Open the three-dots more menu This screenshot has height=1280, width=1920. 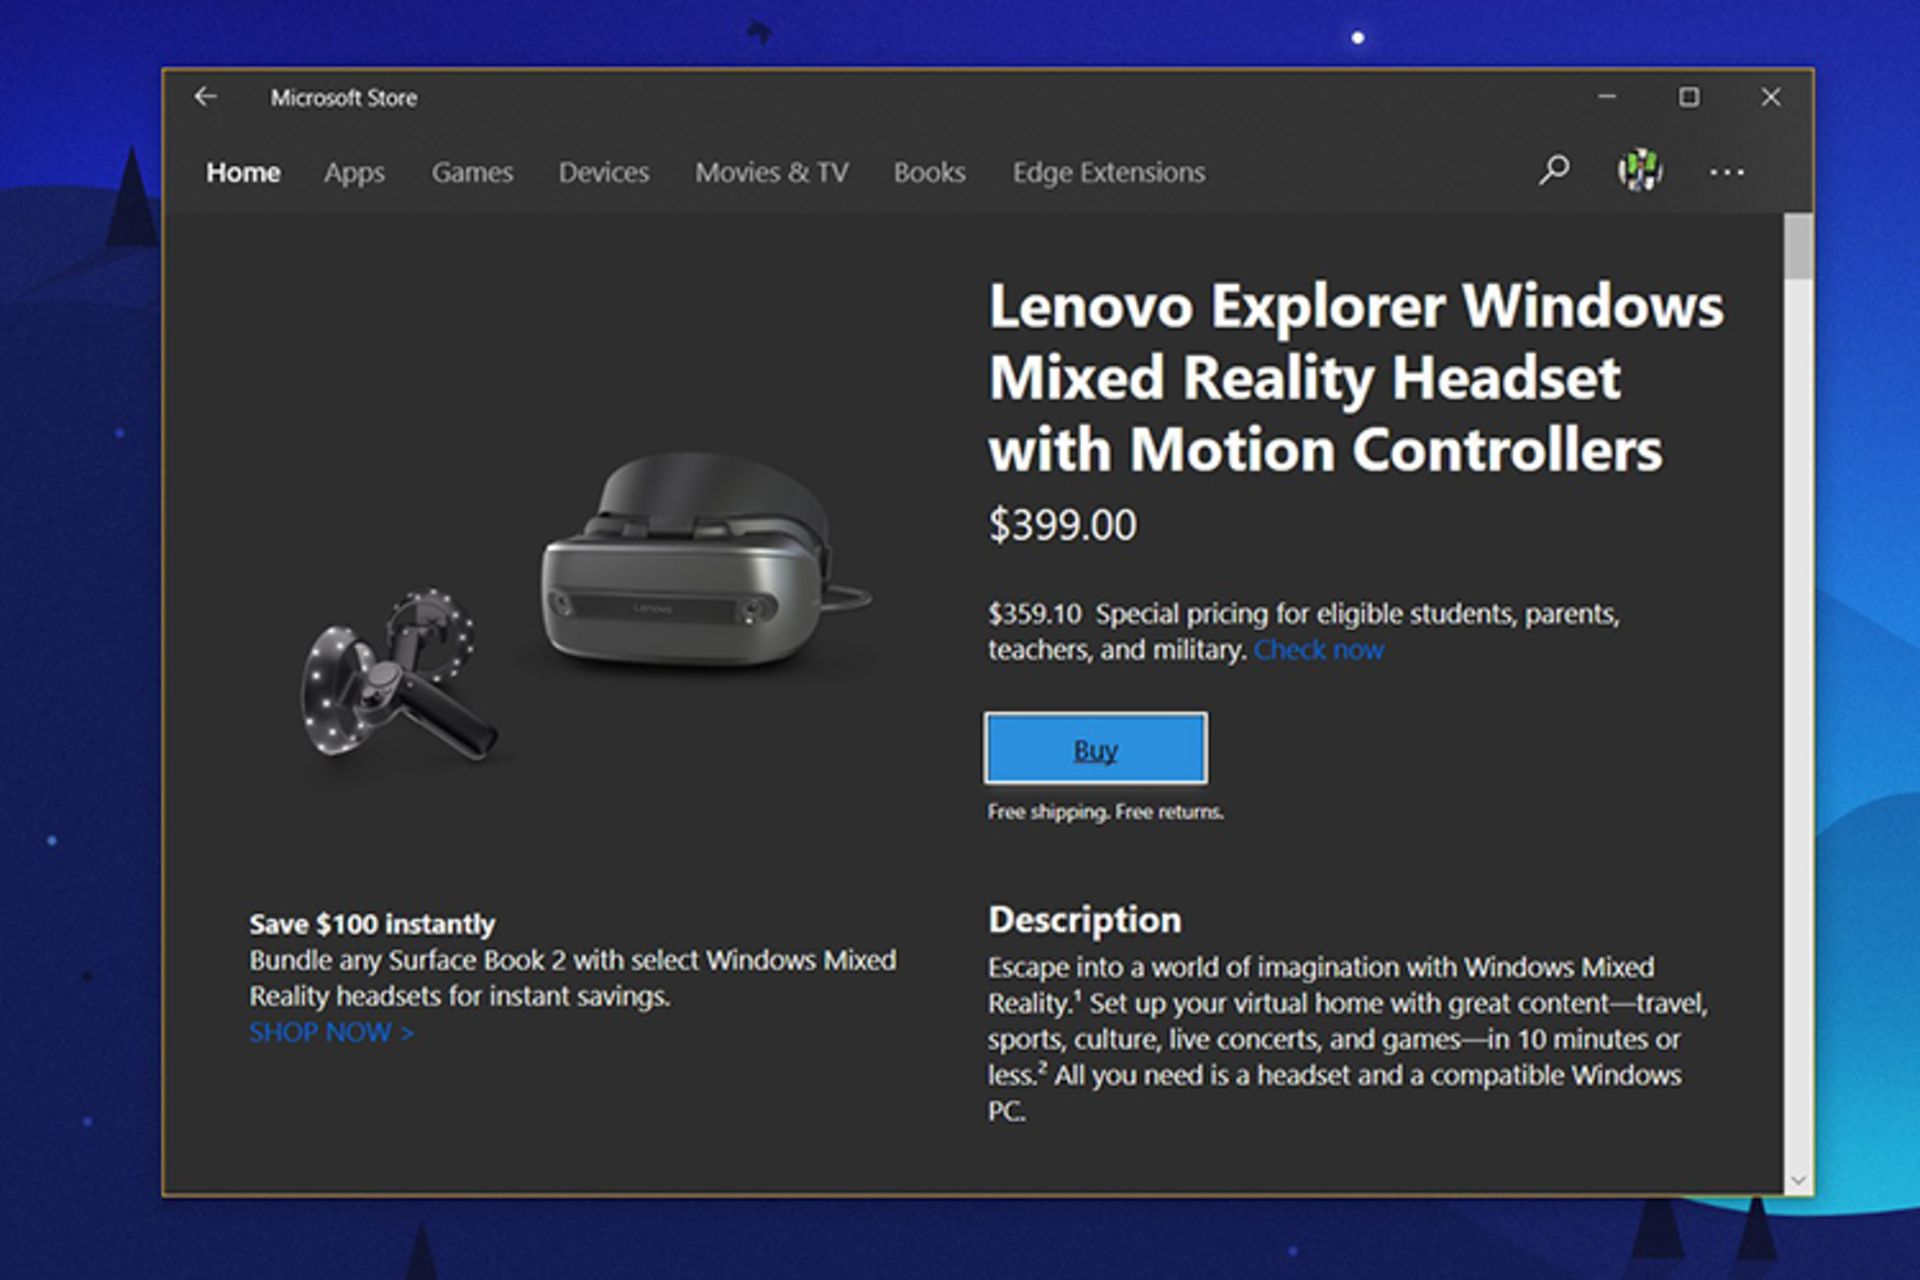pyautogui.click(x=1726, y=172)
